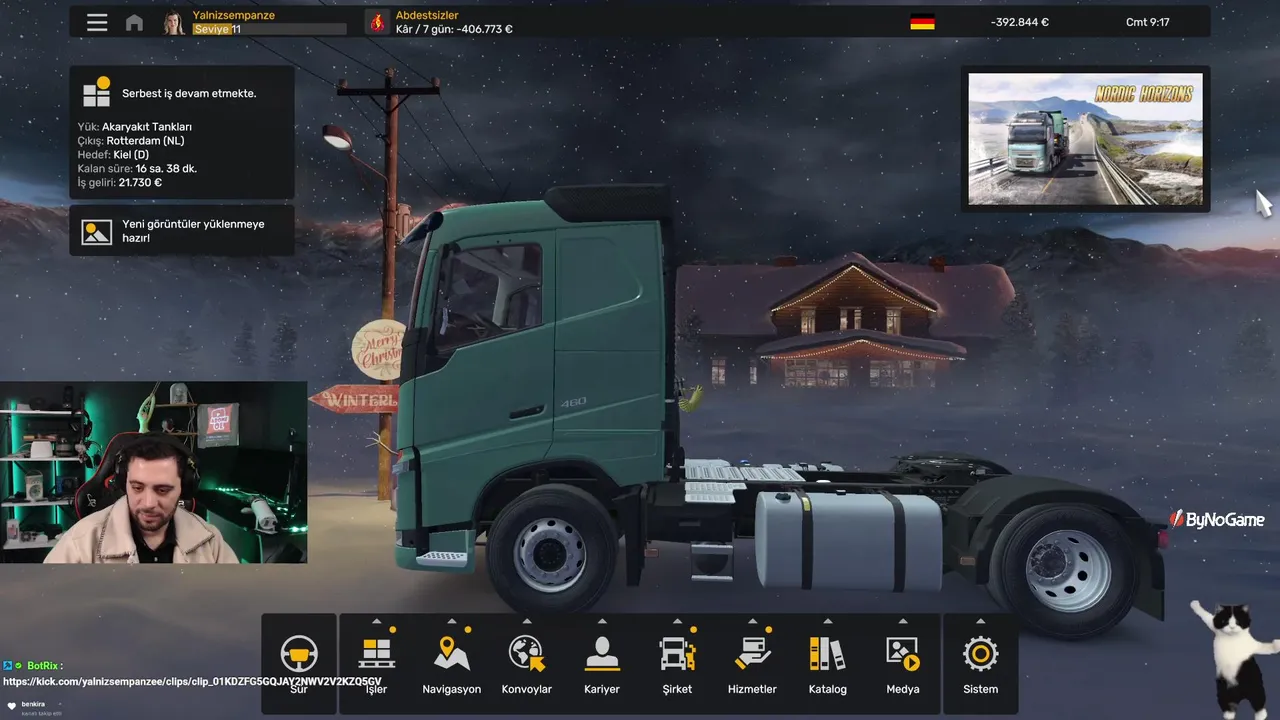Expand the arrow above Hizmetler
The height and width of the screenshot is (720, 1280).
(752, 621)
